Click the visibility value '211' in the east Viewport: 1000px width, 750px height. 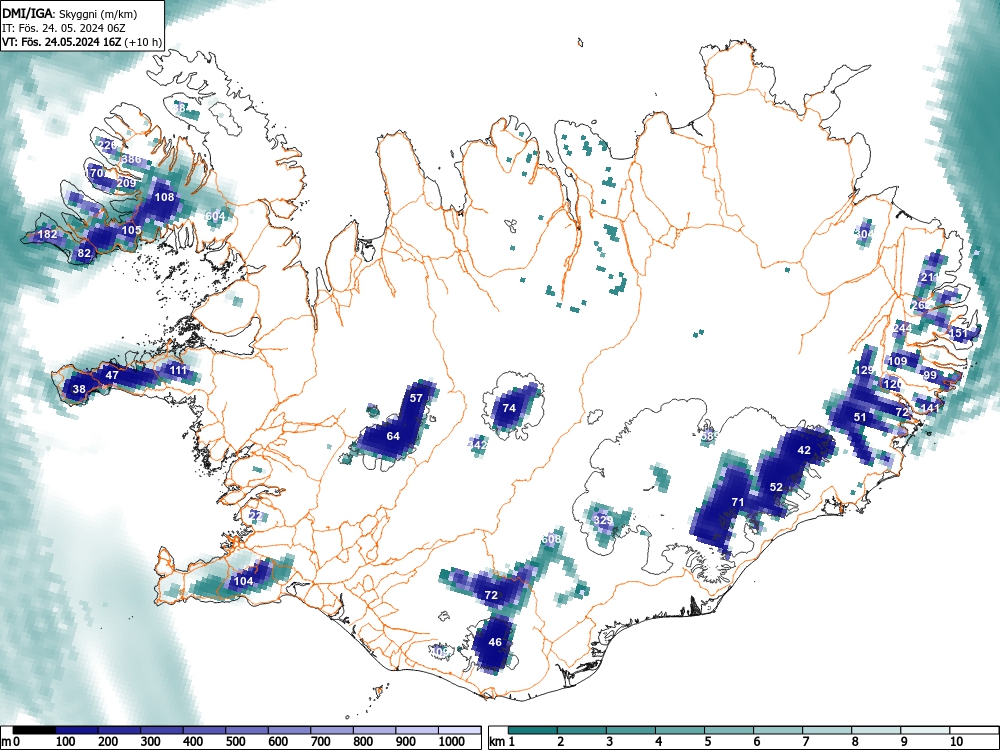click(x=930, y=277)
